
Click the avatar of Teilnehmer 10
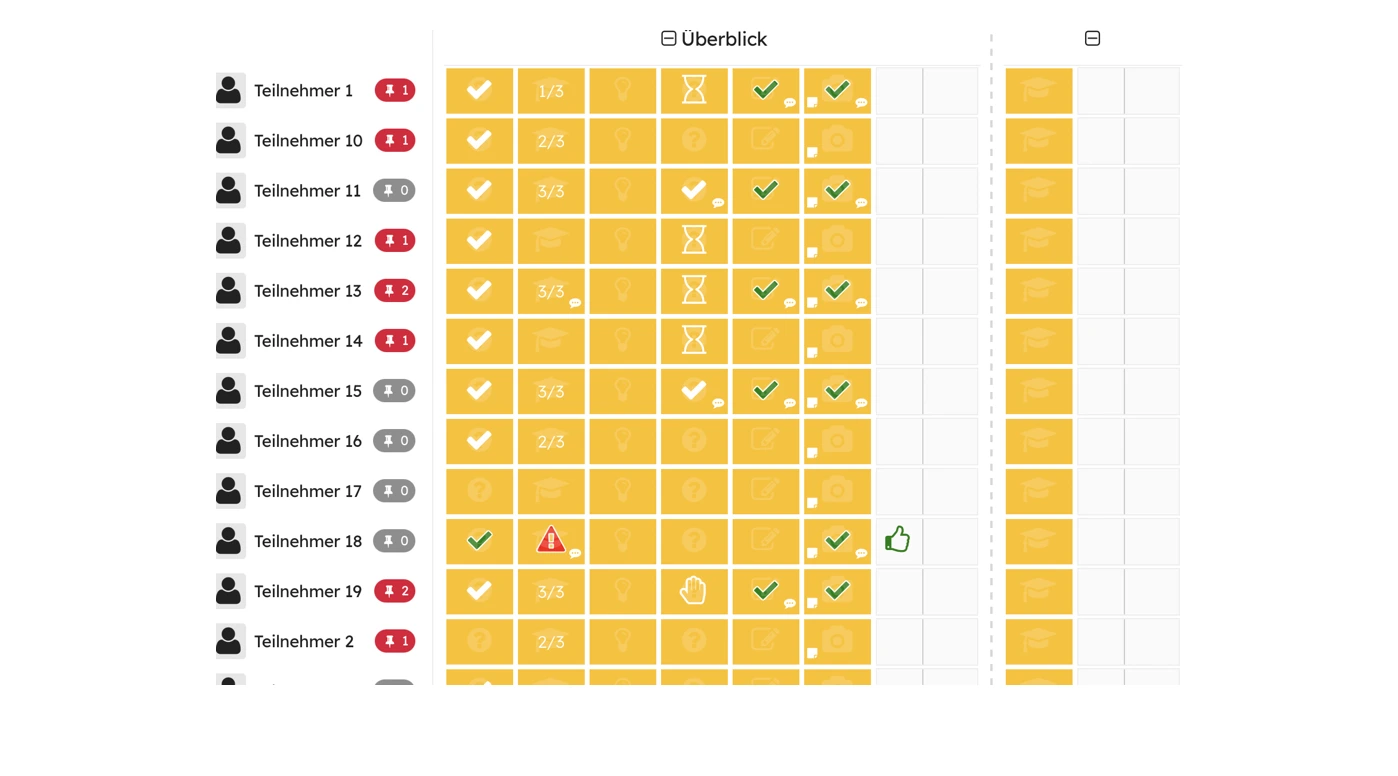(x=230, y=141)
